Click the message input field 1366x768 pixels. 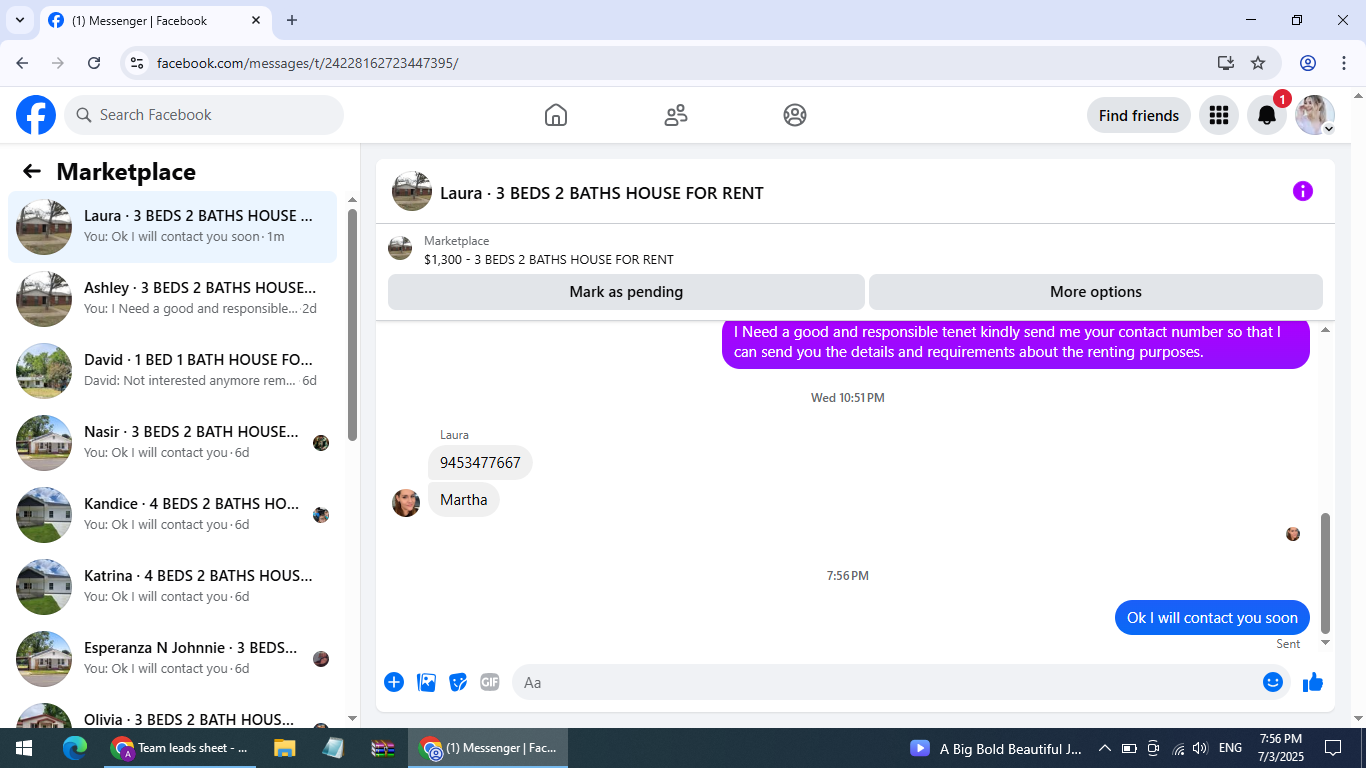(x=885, y=682)
